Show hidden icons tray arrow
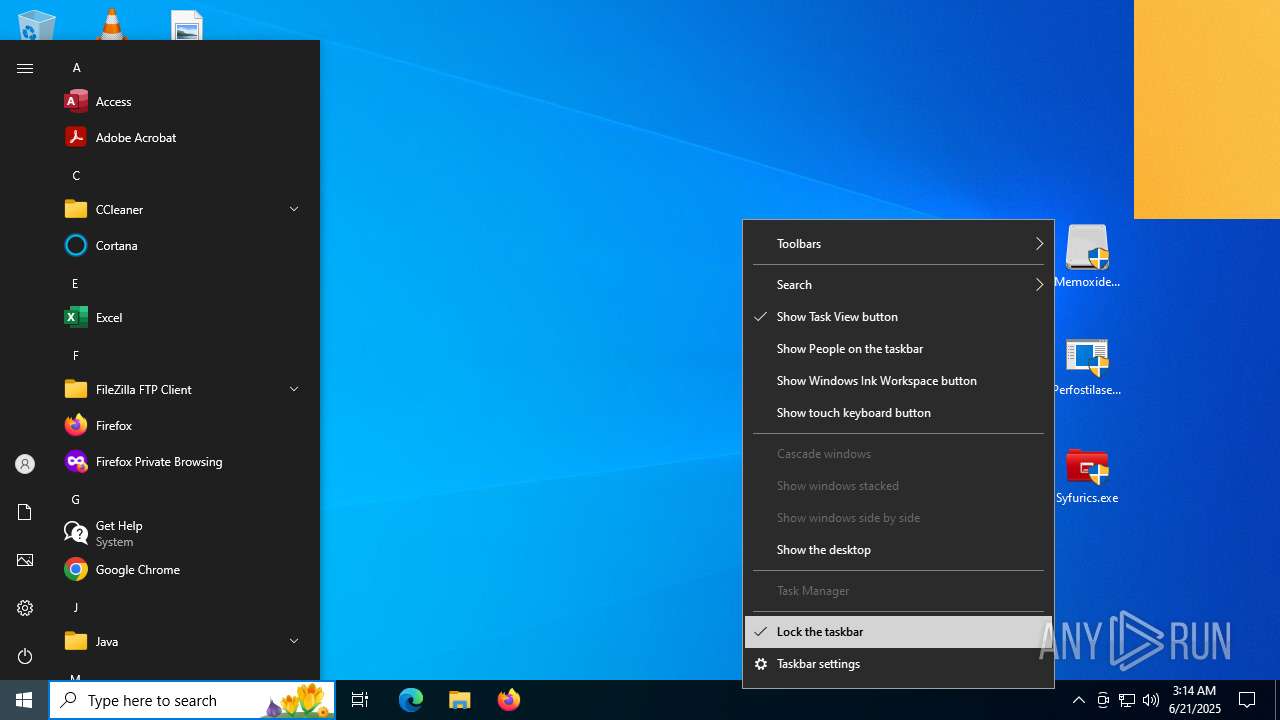 coord(1078,700)
